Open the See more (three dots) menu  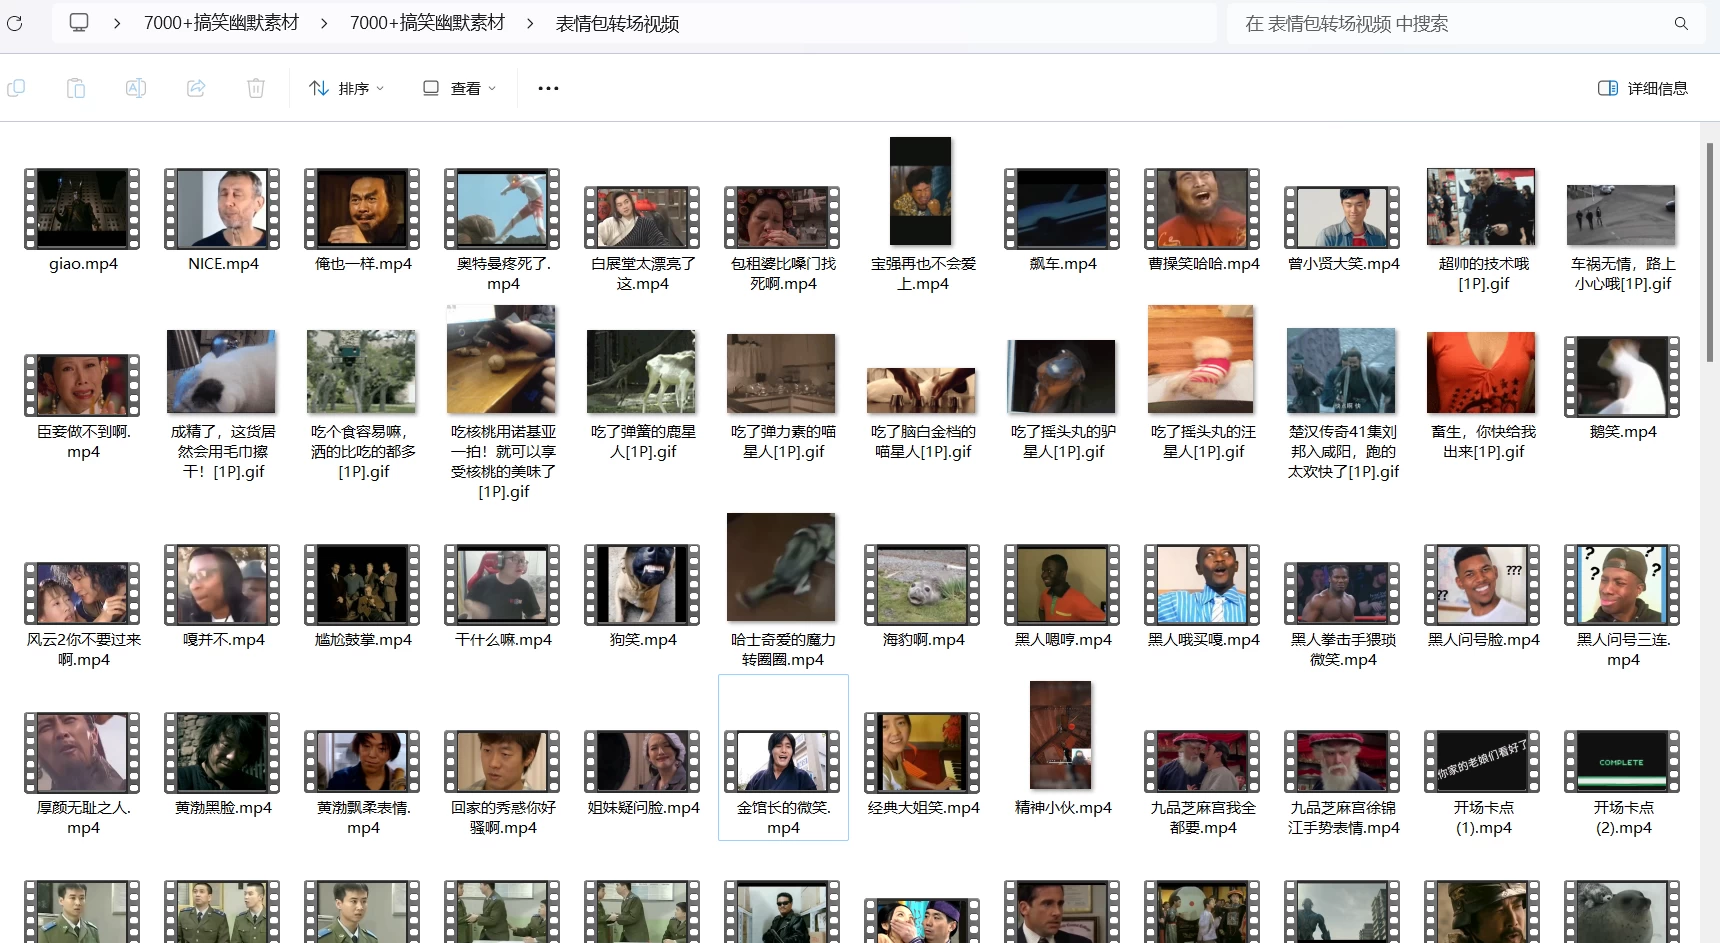click(x=548, y=88)
